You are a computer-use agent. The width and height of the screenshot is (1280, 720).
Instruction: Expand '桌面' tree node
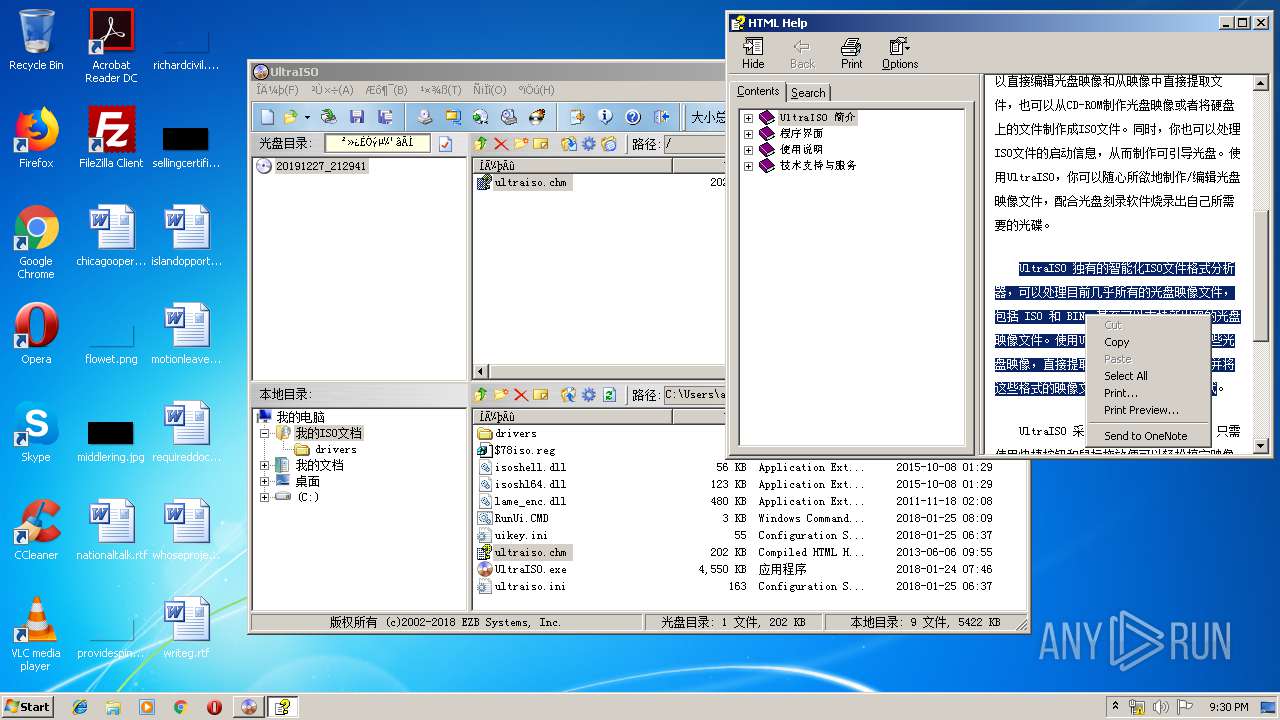(265, 482)
